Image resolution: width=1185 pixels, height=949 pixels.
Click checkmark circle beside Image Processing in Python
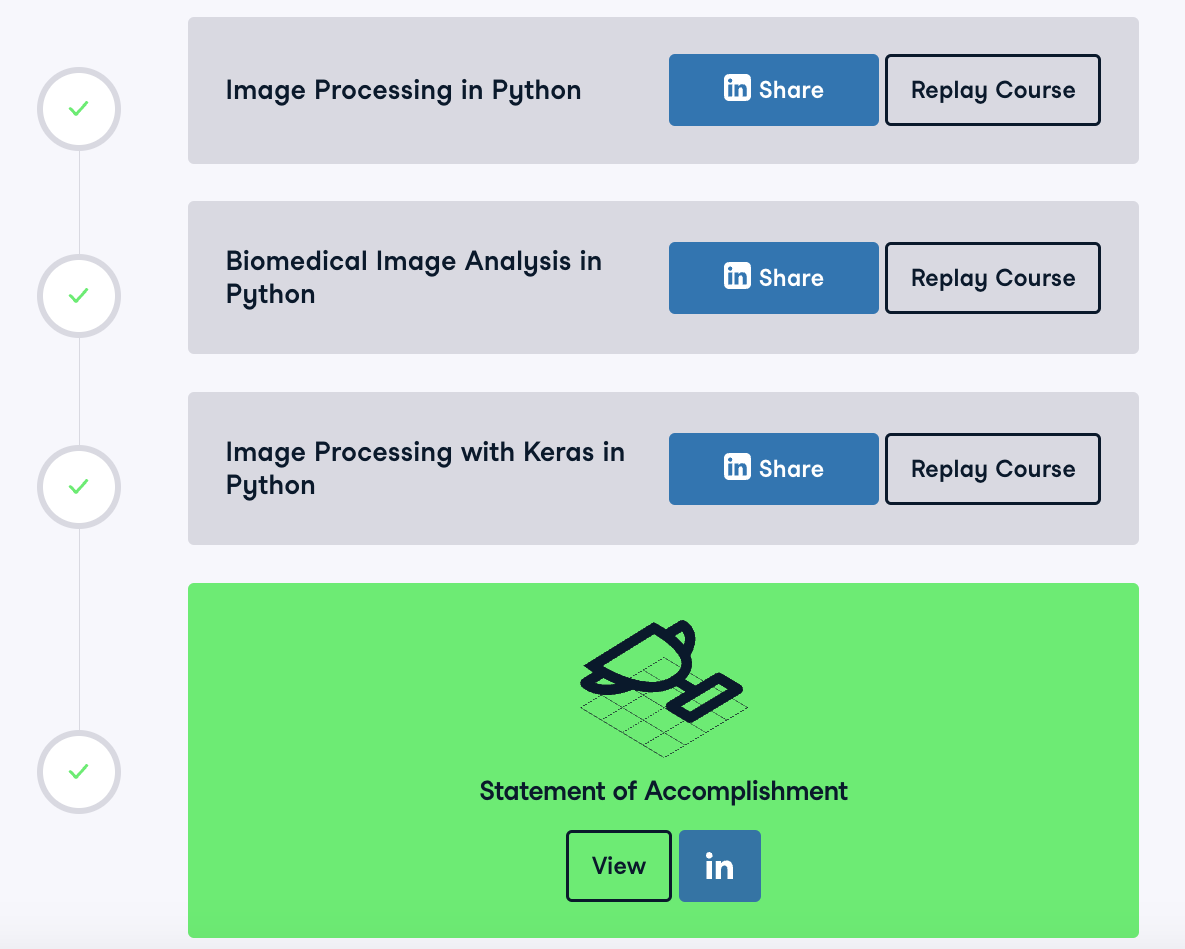tap(79, 108)
